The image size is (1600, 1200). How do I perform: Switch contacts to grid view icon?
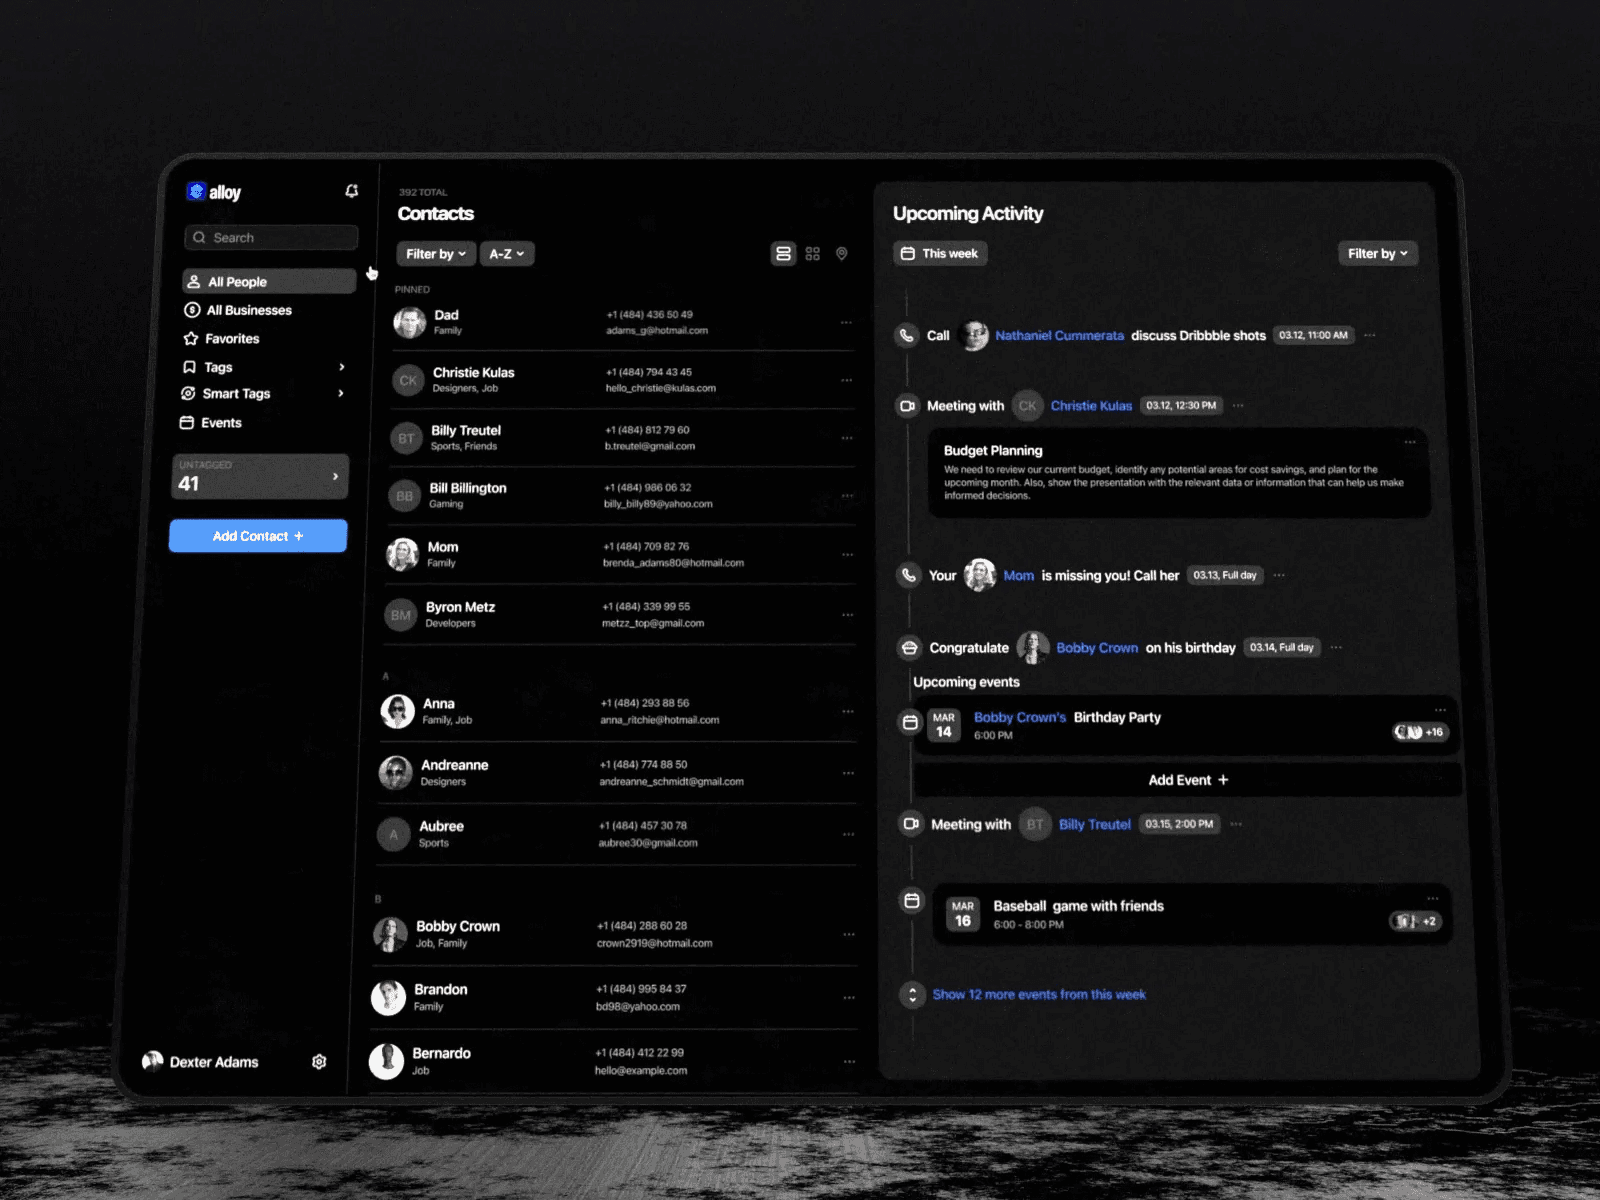tap(813, 253)
